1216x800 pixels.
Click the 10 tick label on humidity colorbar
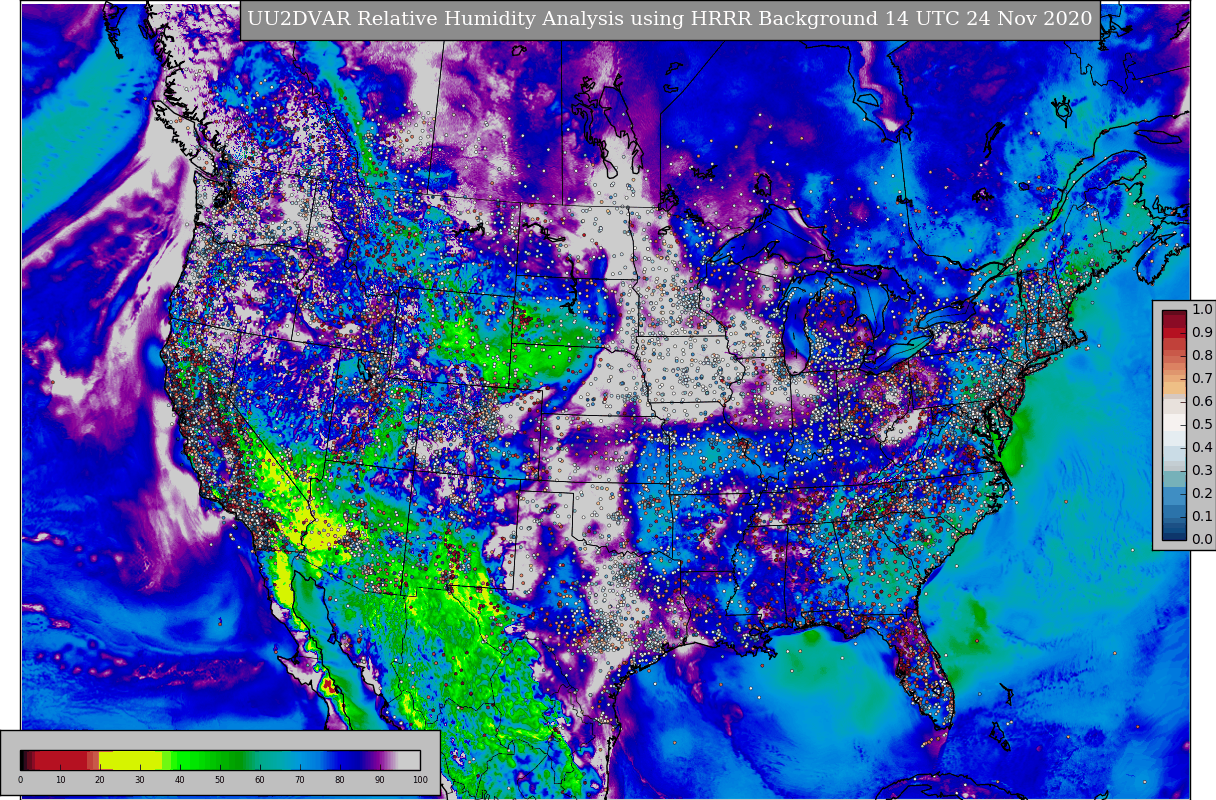(x=60, y=780)
